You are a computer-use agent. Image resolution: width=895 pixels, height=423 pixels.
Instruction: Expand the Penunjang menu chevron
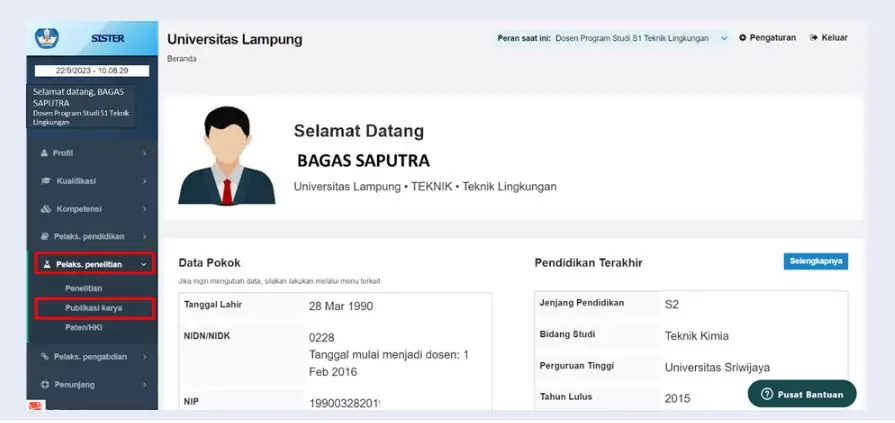[x=144, y=385]
